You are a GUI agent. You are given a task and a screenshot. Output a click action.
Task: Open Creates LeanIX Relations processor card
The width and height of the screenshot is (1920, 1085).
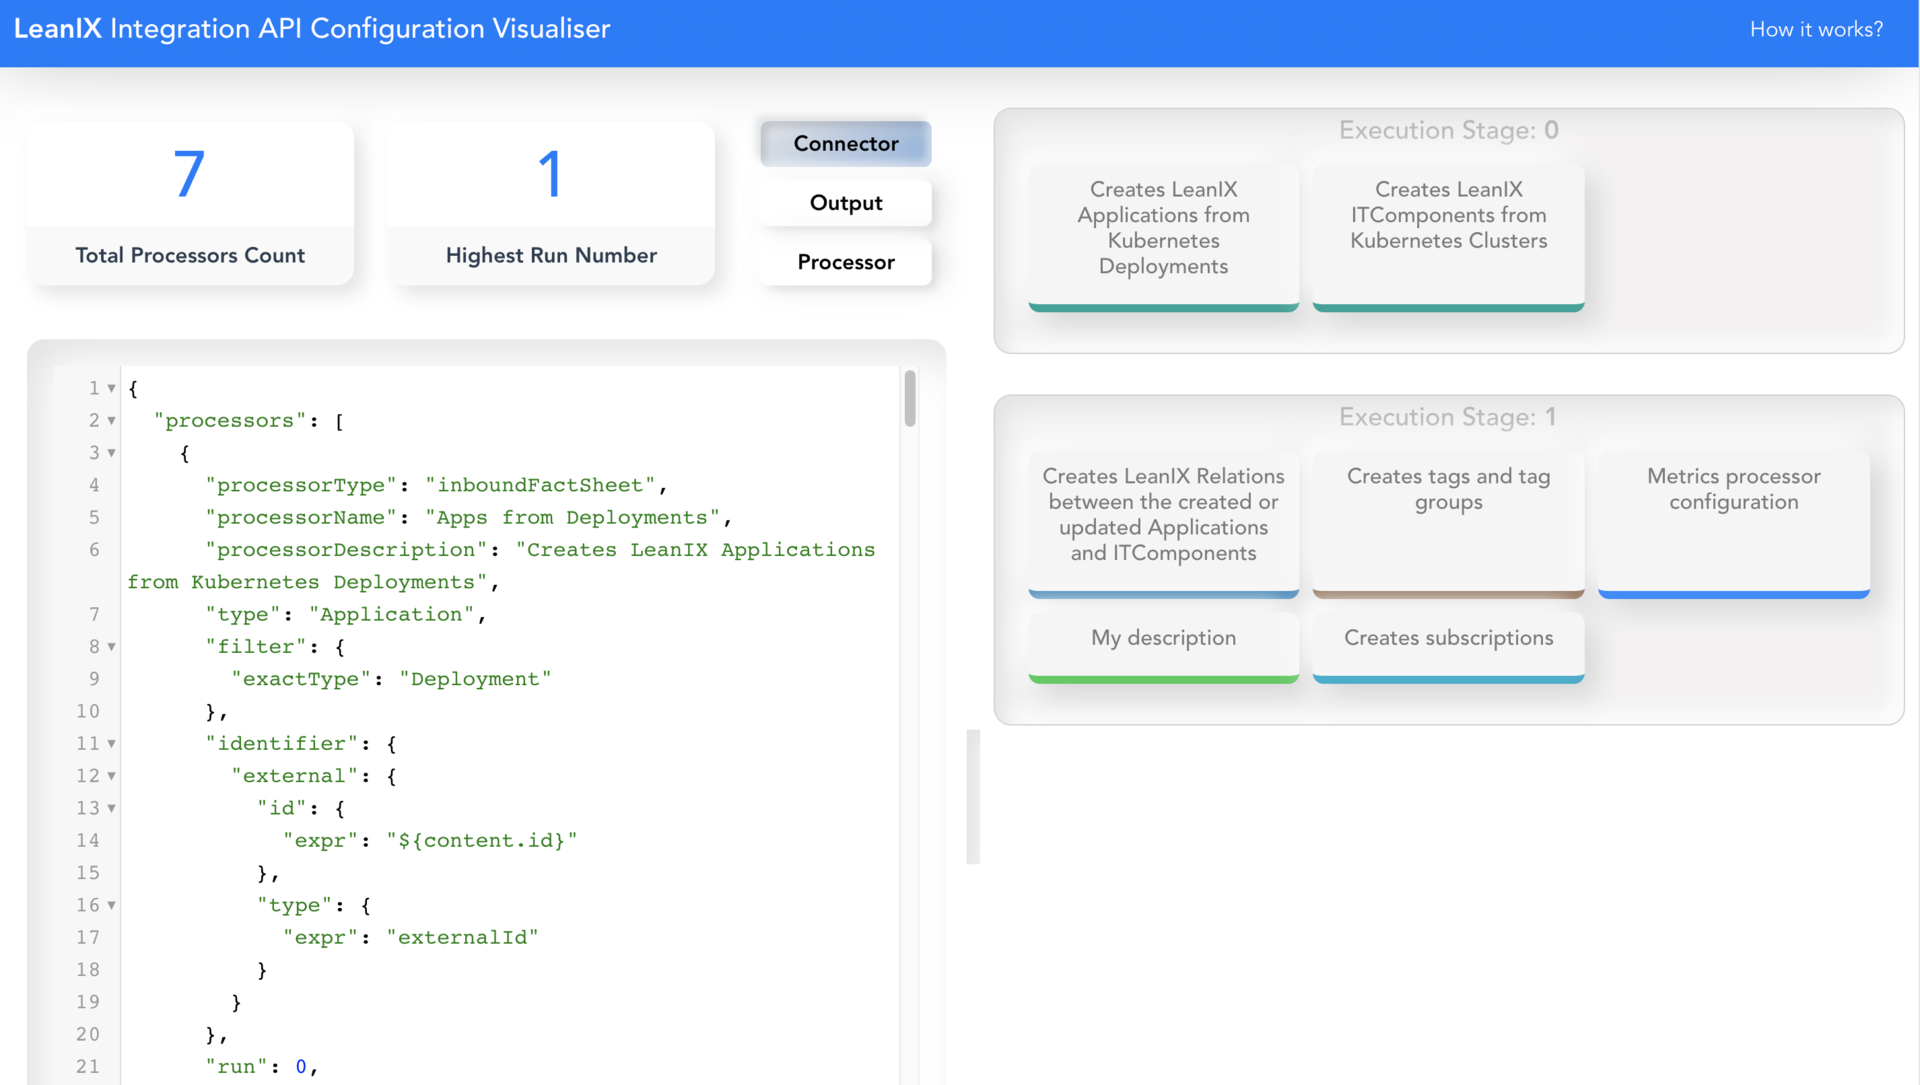(x=1163, y=524)
